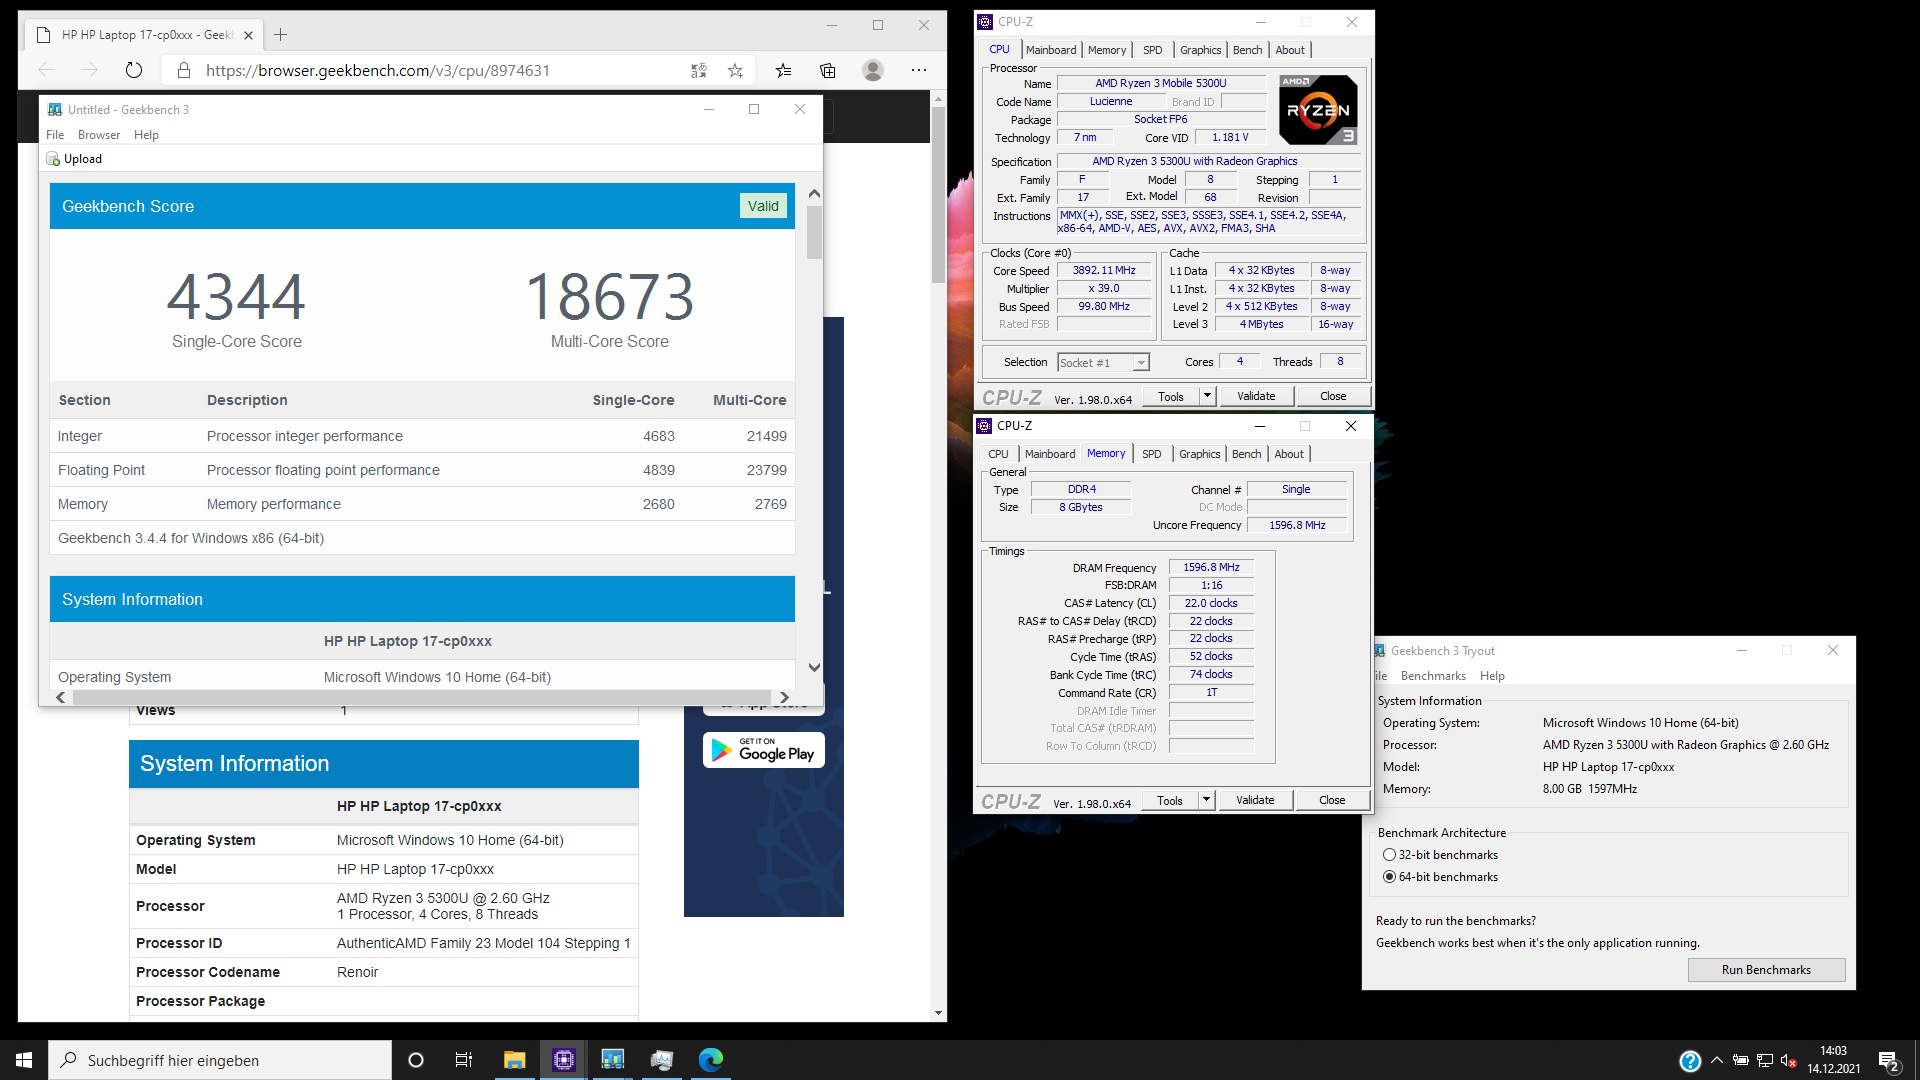Open the network tray icon

pyautogui.click(x=1765, y=1061)
